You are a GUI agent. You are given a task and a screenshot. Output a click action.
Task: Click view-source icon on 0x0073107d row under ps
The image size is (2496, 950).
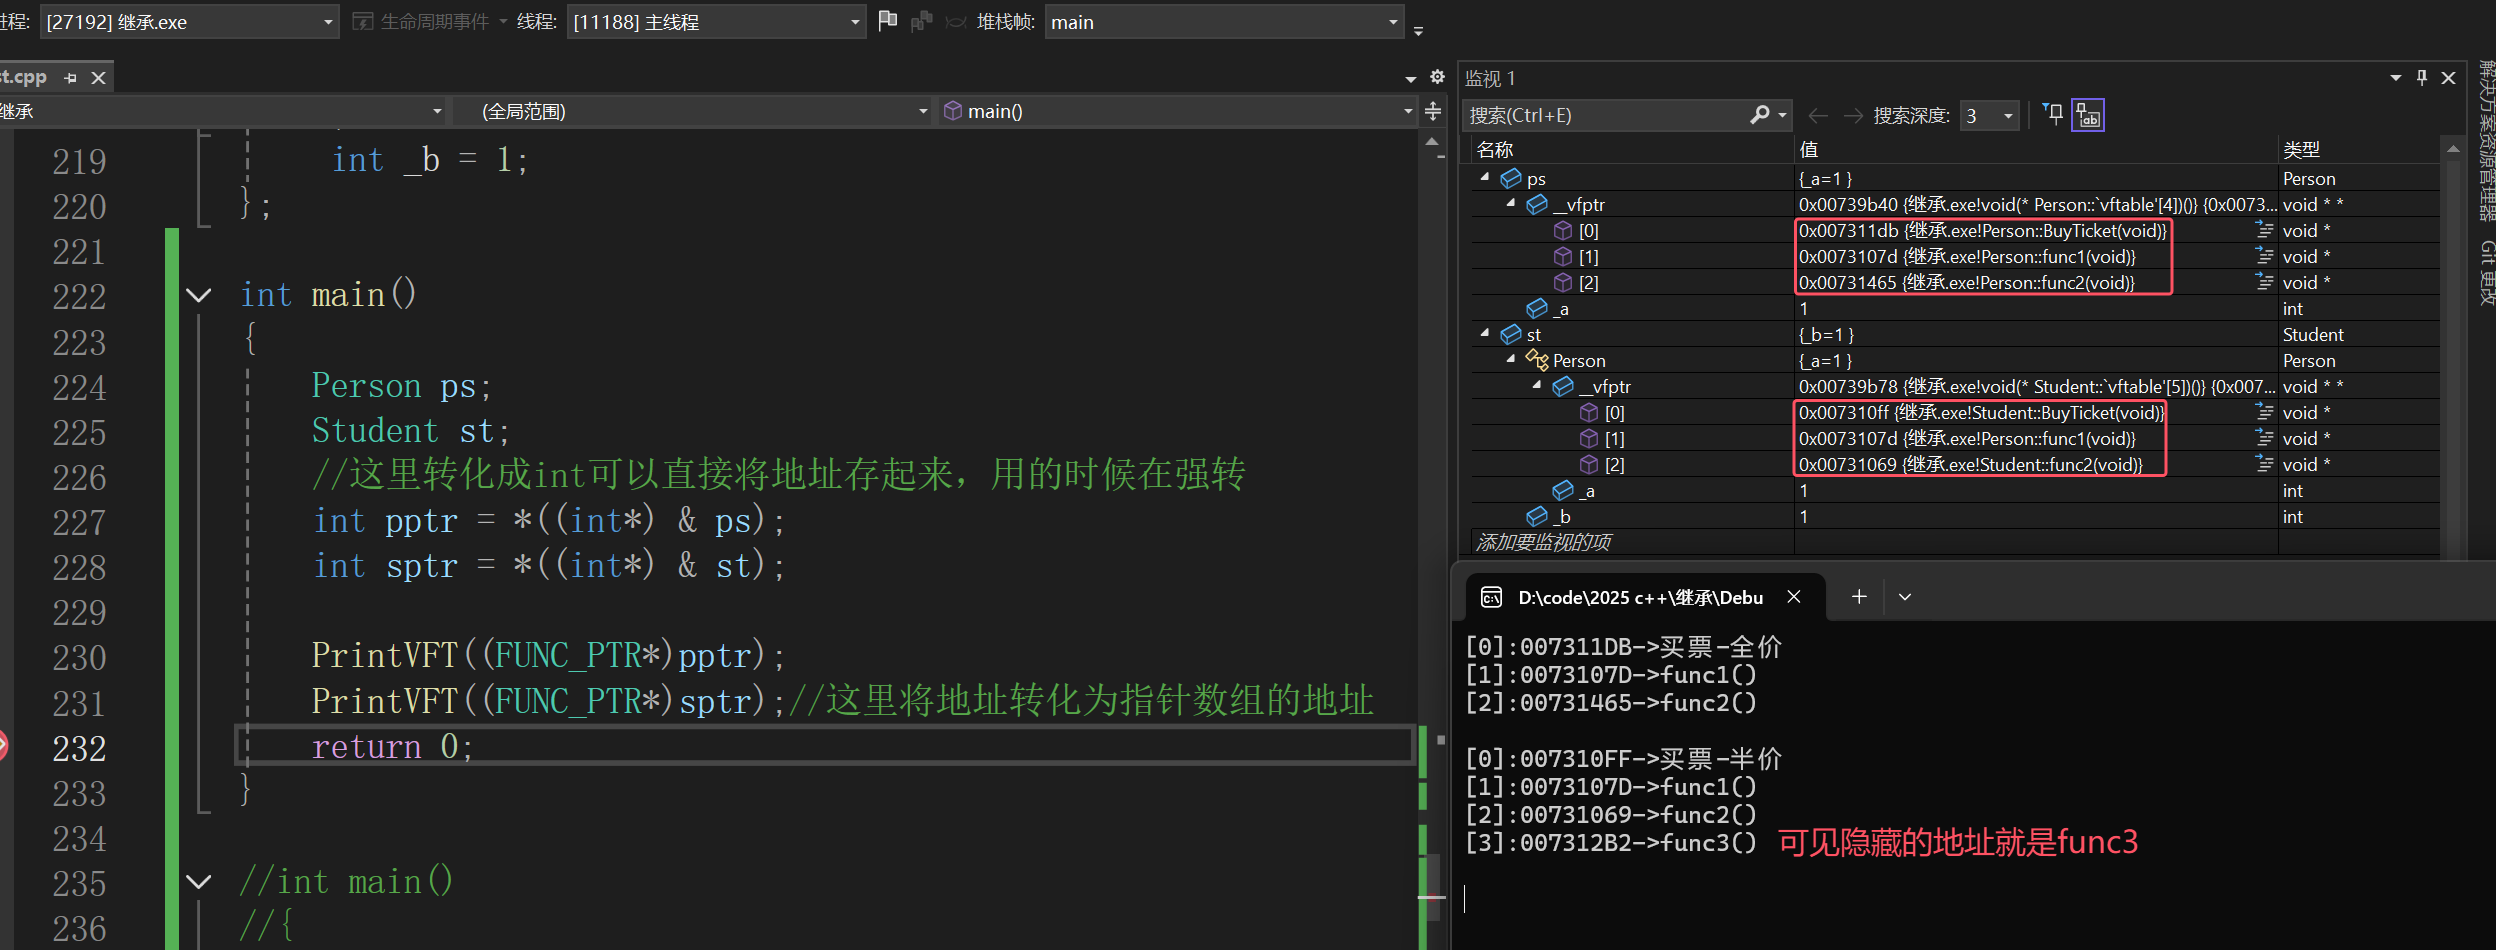(2265, 256)
